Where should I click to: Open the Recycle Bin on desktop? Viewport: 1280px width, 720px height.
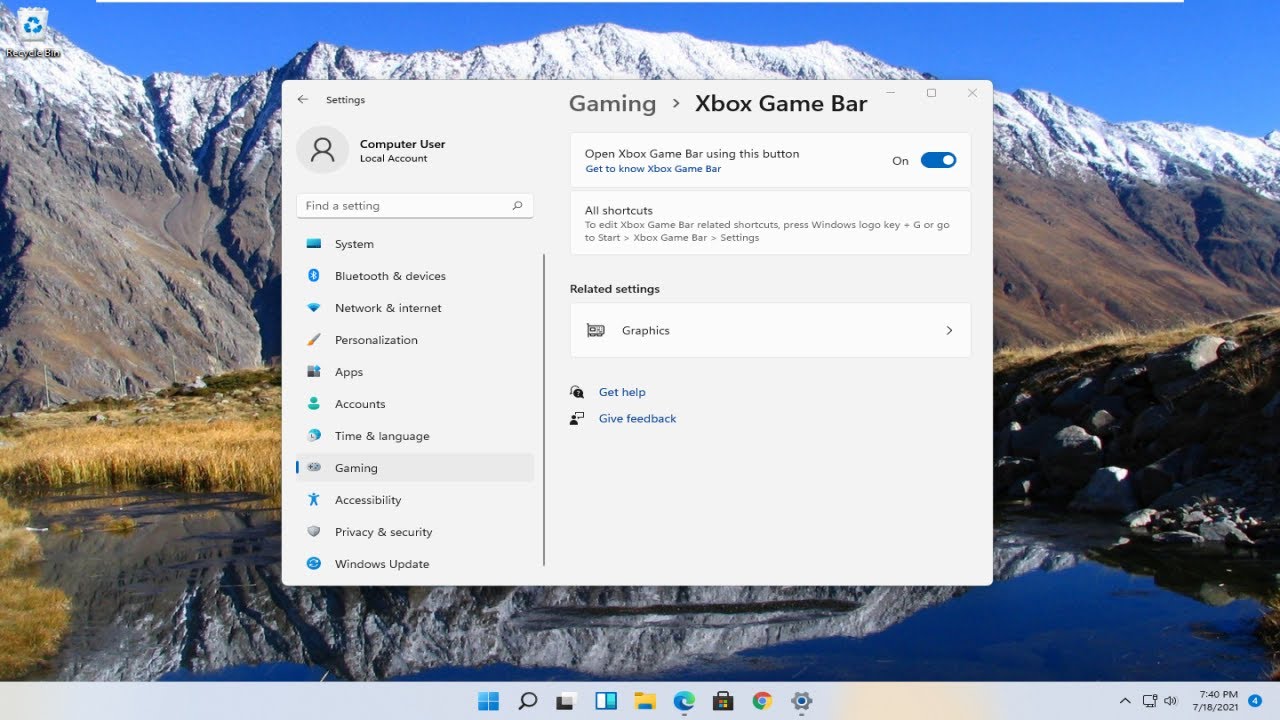(x=33, y=30)
